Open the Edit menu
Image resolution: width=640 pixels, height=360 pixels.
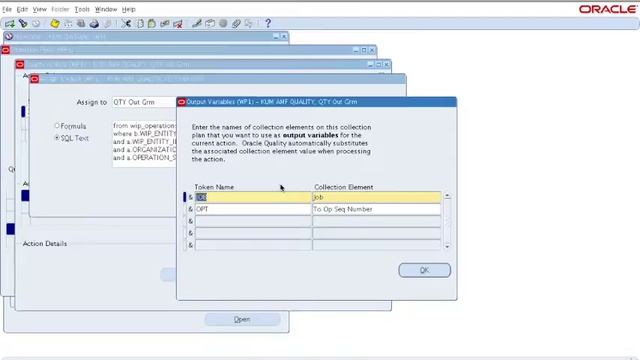pyautogui.click(x=22, y=9)
